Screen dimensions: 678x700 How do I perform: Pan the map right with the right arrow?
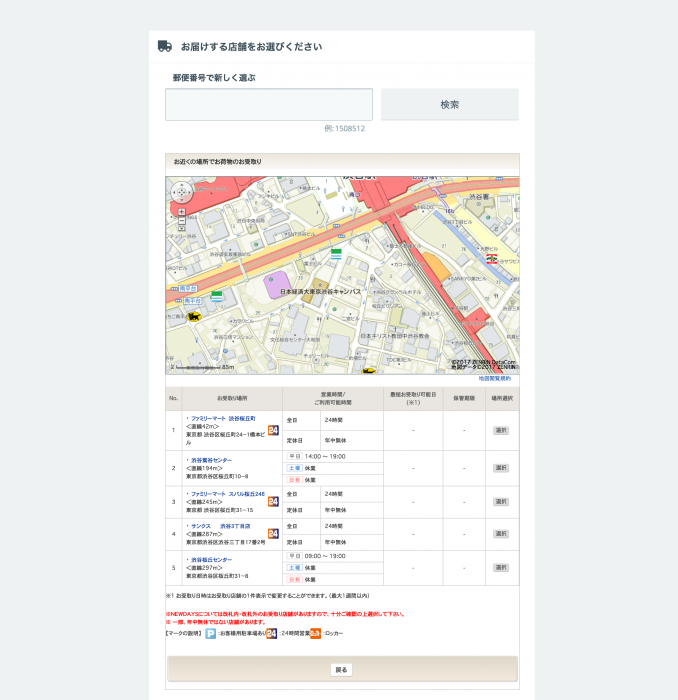pos(188,193)
